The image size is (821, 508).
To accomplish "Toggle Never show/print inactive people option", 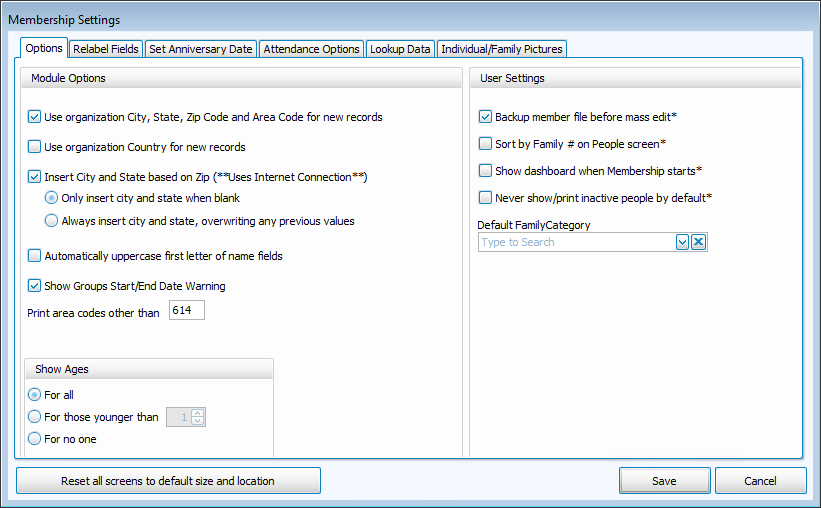I will click(x=486, y=198).
